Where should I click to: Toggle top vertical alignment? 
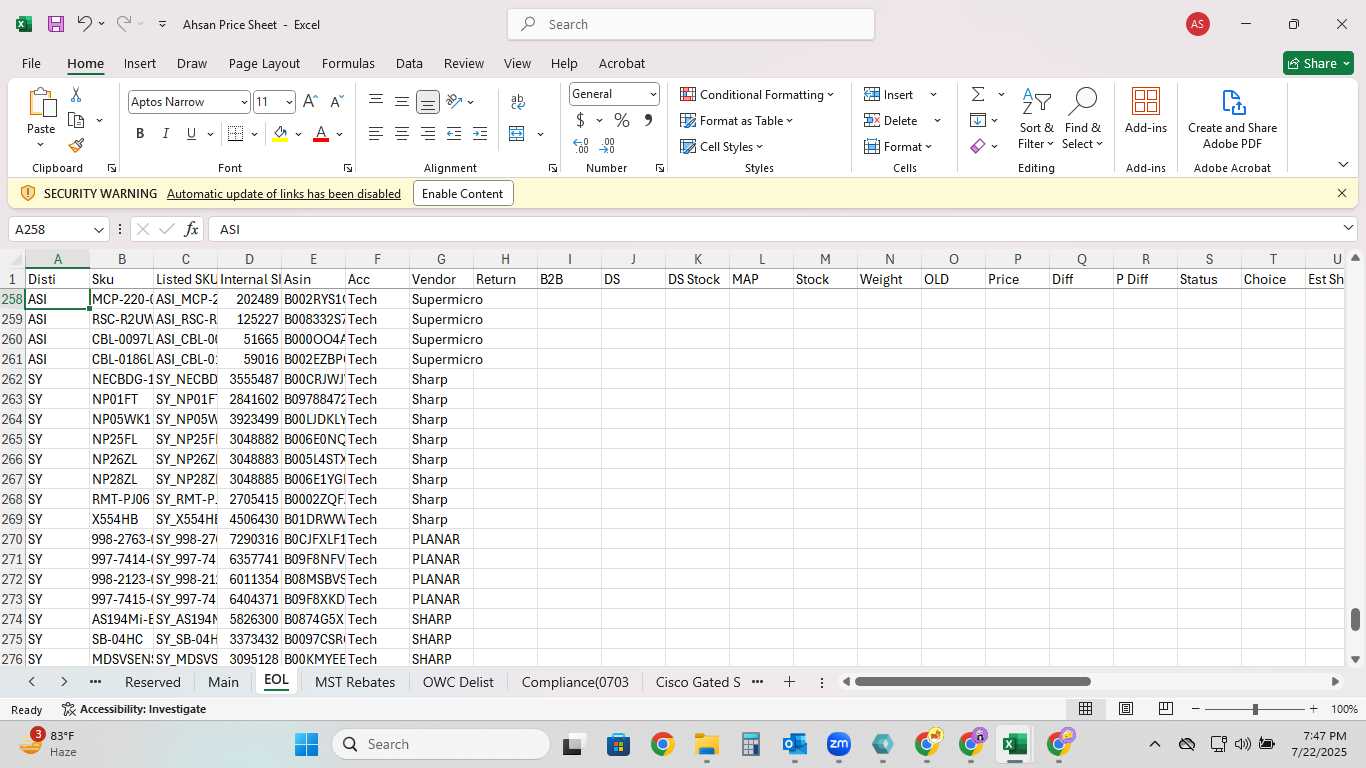(x=376, y=102)
